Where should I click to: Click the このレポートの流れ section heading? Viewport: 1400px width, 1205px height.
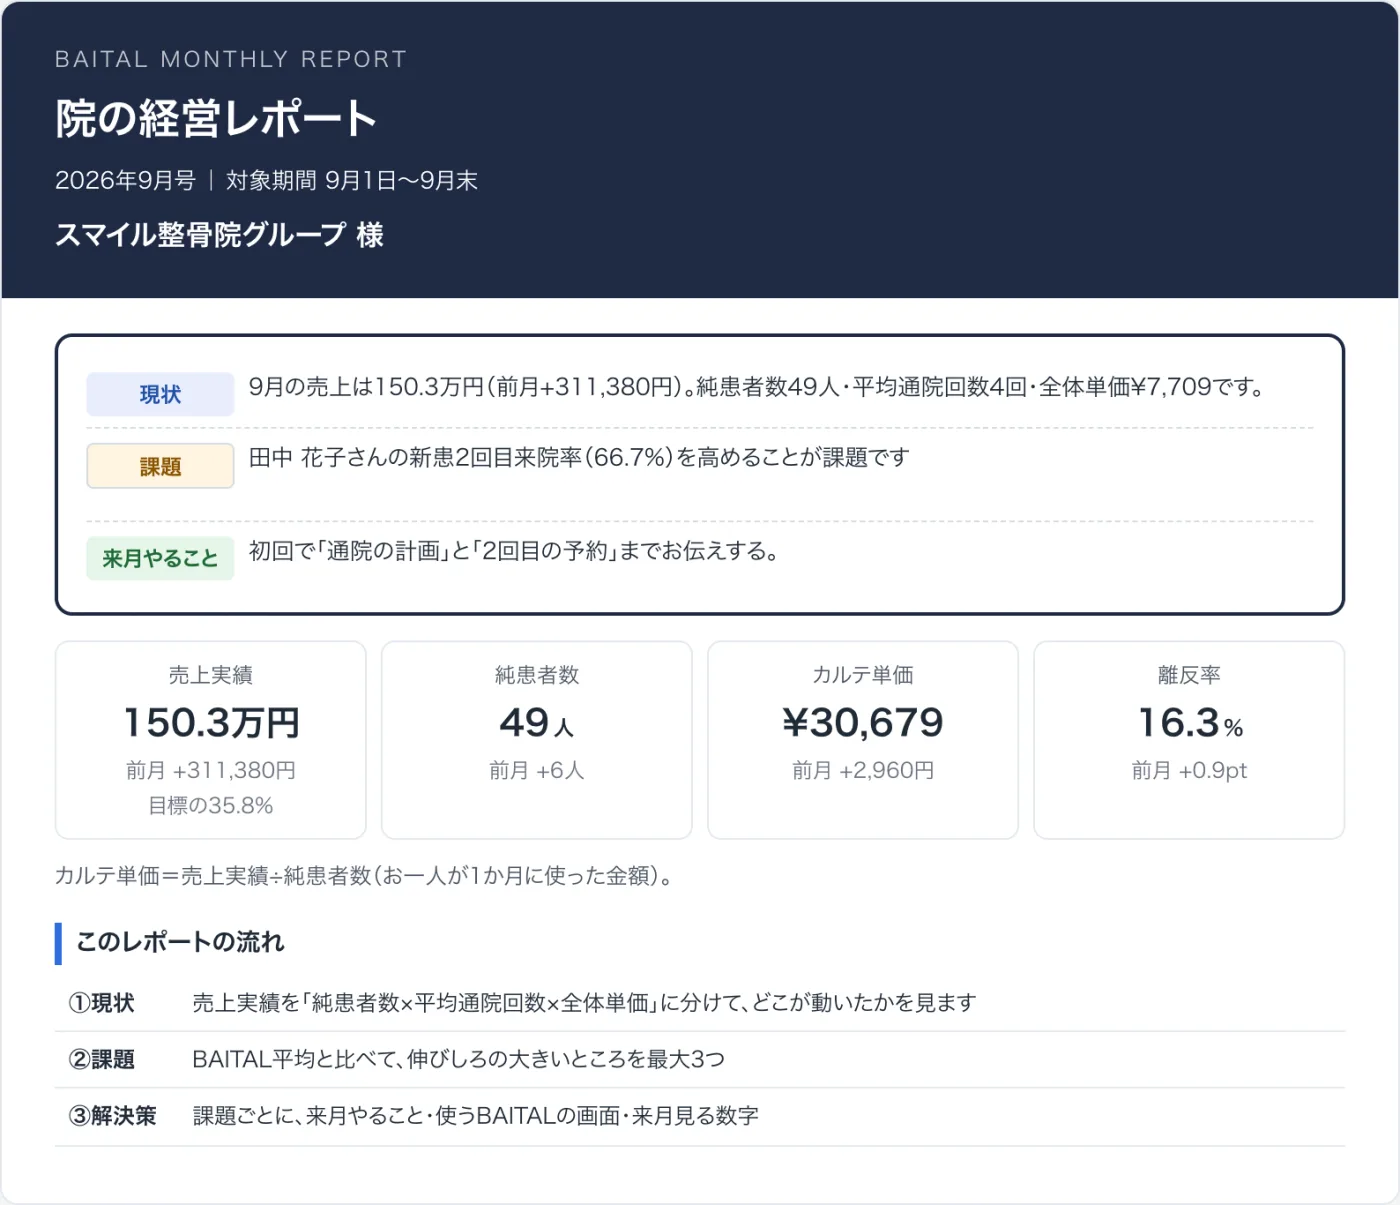click(180, 942)
